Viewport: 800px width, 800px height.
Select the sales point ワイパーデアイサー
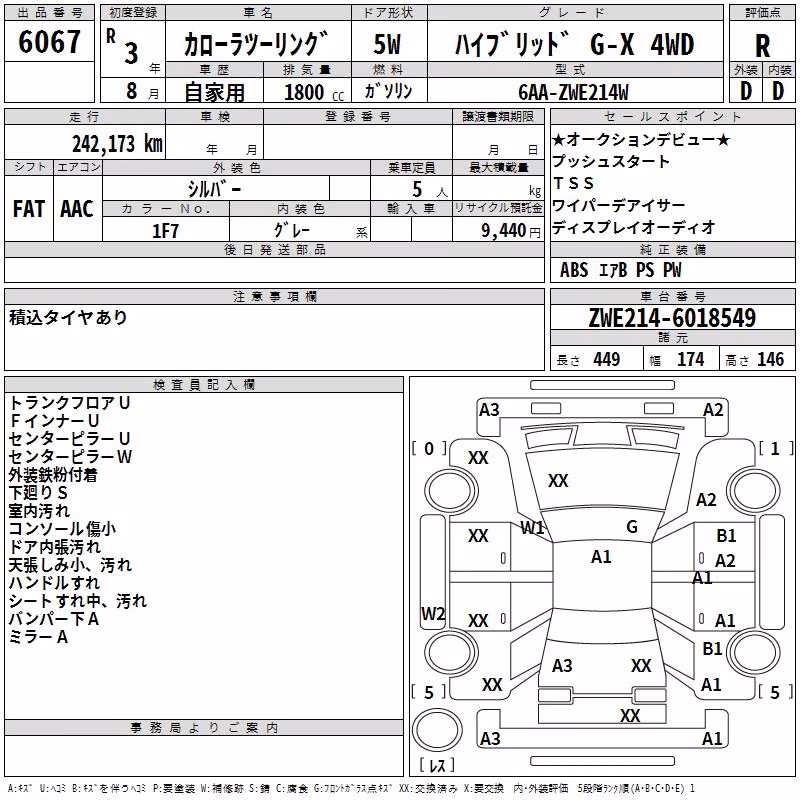tap(618, 205)
